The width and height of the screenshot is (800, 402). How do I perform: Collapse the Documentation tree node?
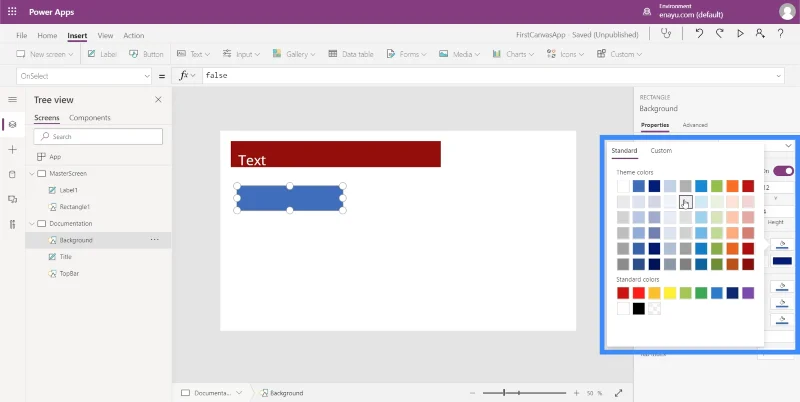[x=32, y=223]
